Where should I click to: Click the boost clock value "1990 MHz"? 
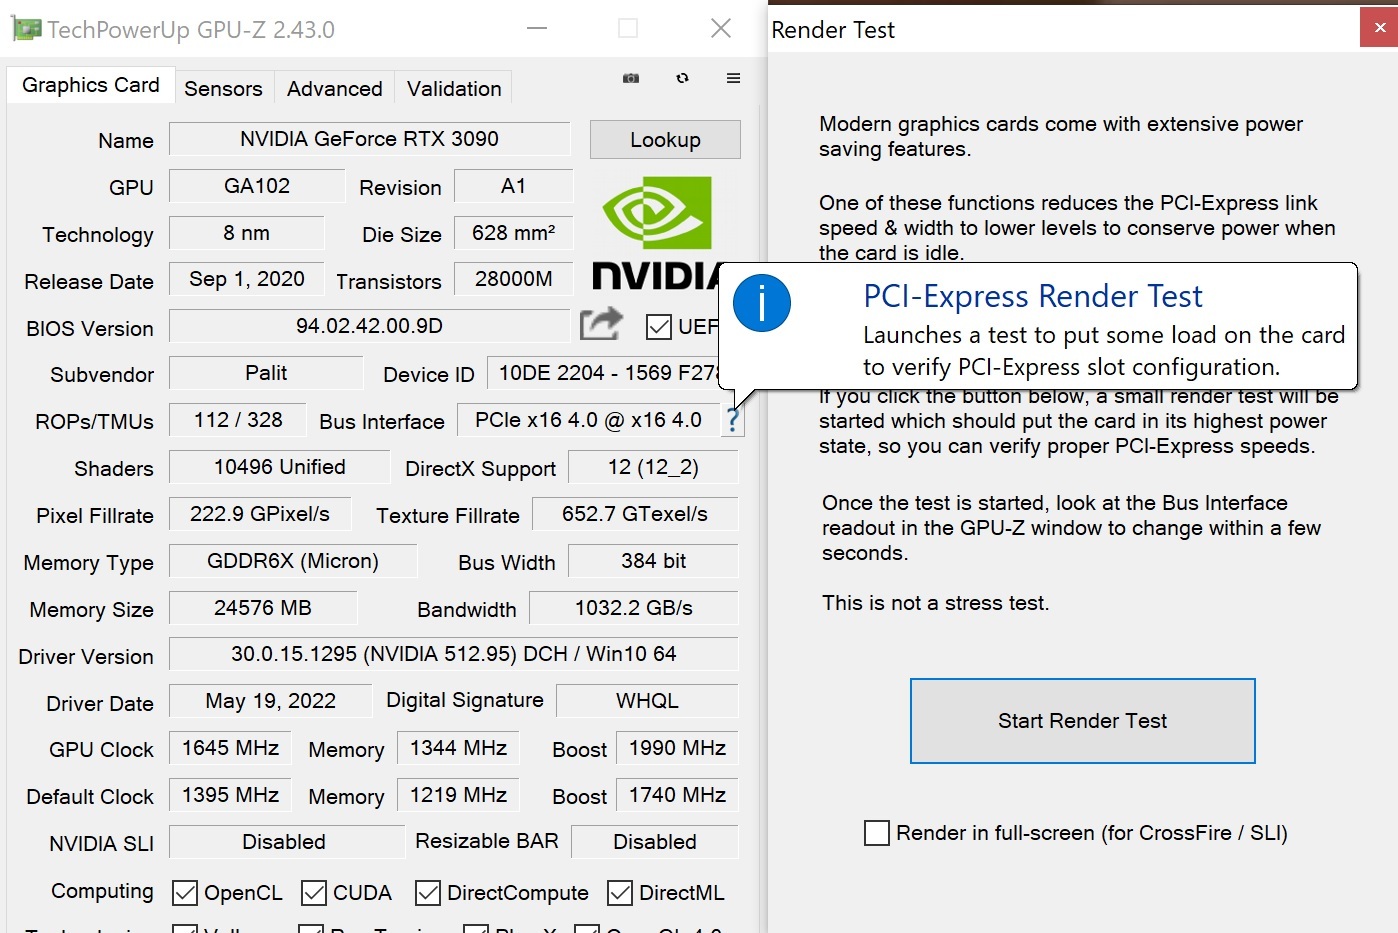tap(677, 748)
